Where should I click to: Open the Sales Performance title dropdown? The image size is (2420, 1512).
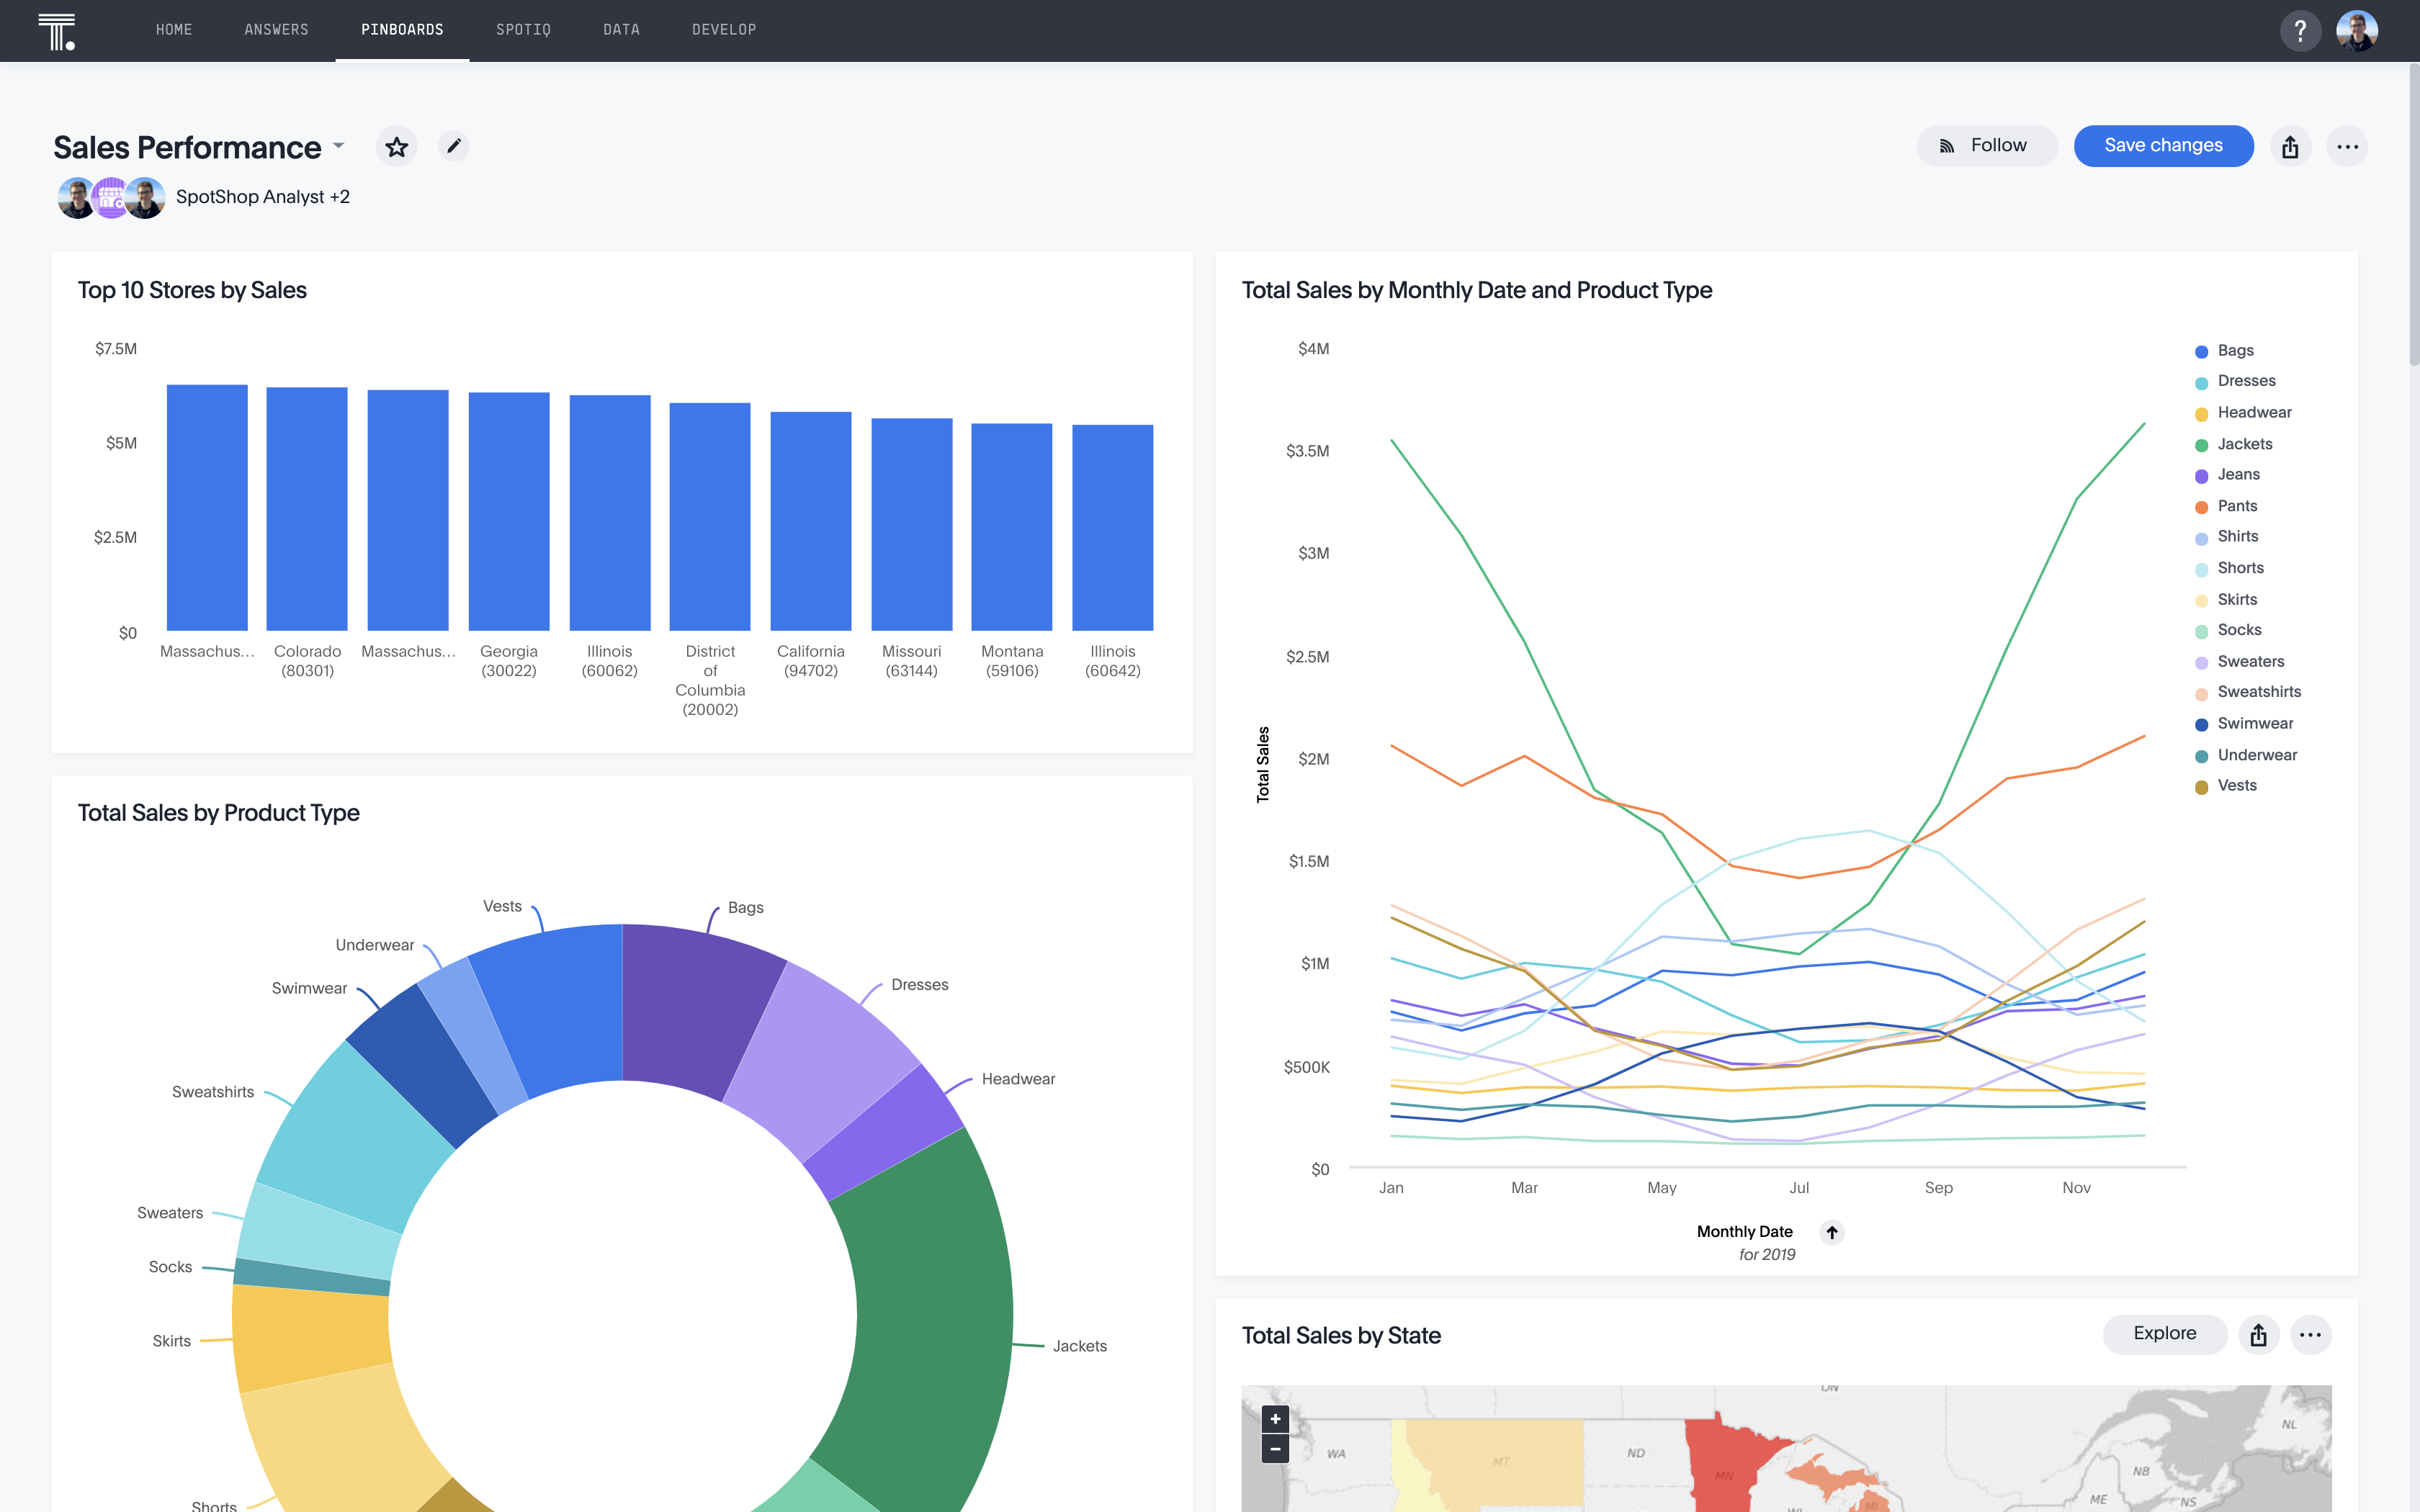pyautogui.click(x=338, y=146)
